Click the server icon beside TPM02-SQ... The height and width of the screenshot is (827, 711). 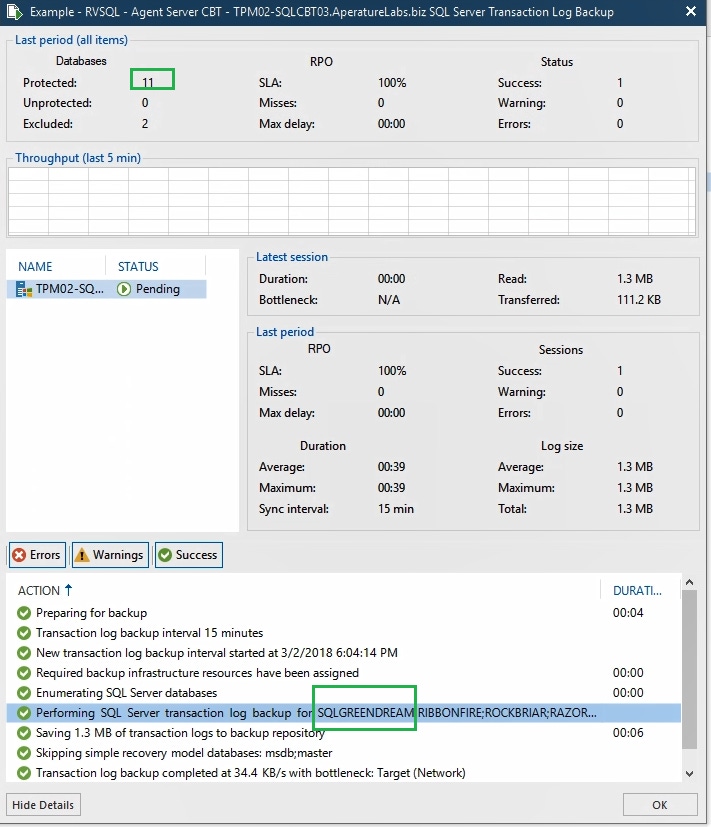(24, 289)
